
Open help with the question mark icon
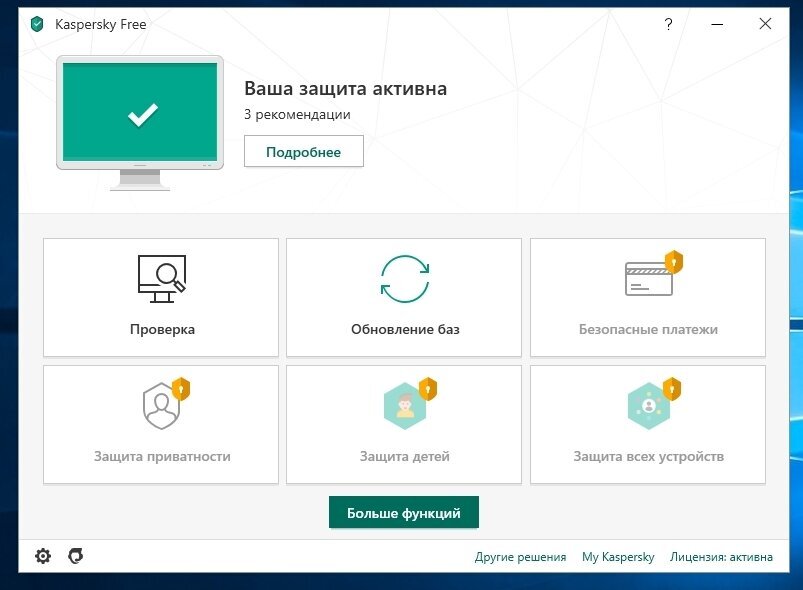coord(668,24)
